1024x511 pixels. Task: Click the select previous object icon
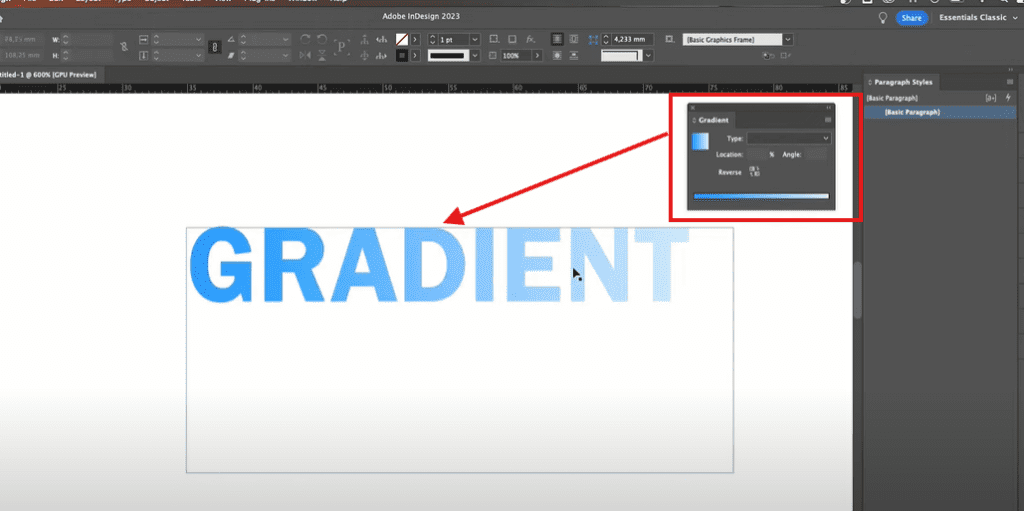click(x=381, y=39)
